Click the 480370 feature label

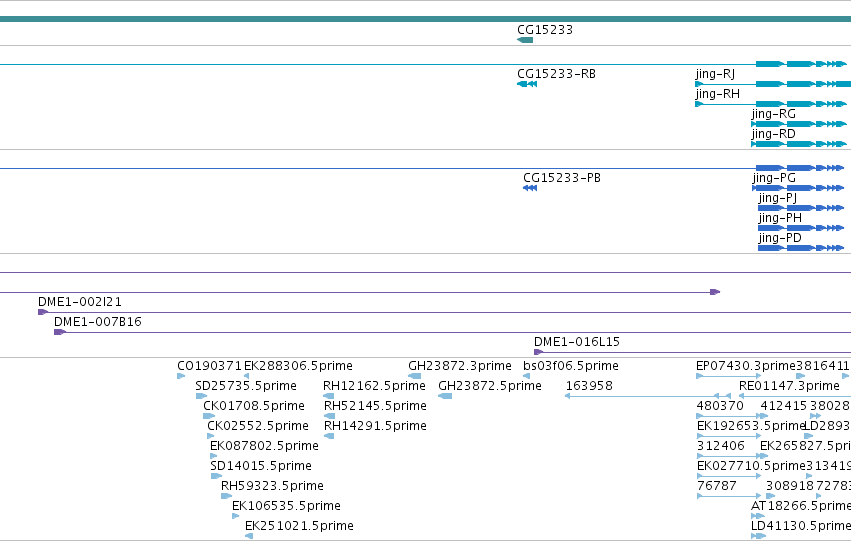point(720,406)
